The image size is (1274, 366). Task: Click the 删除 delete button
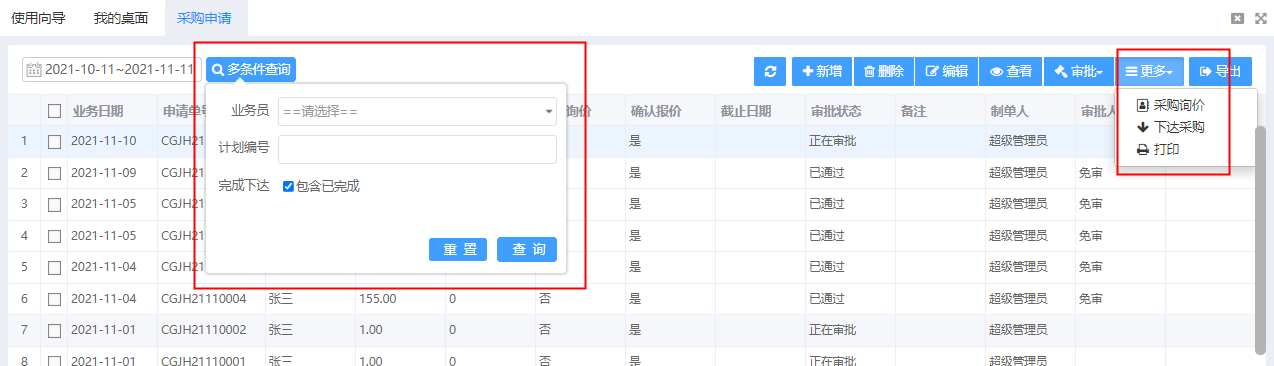[883, 71]
